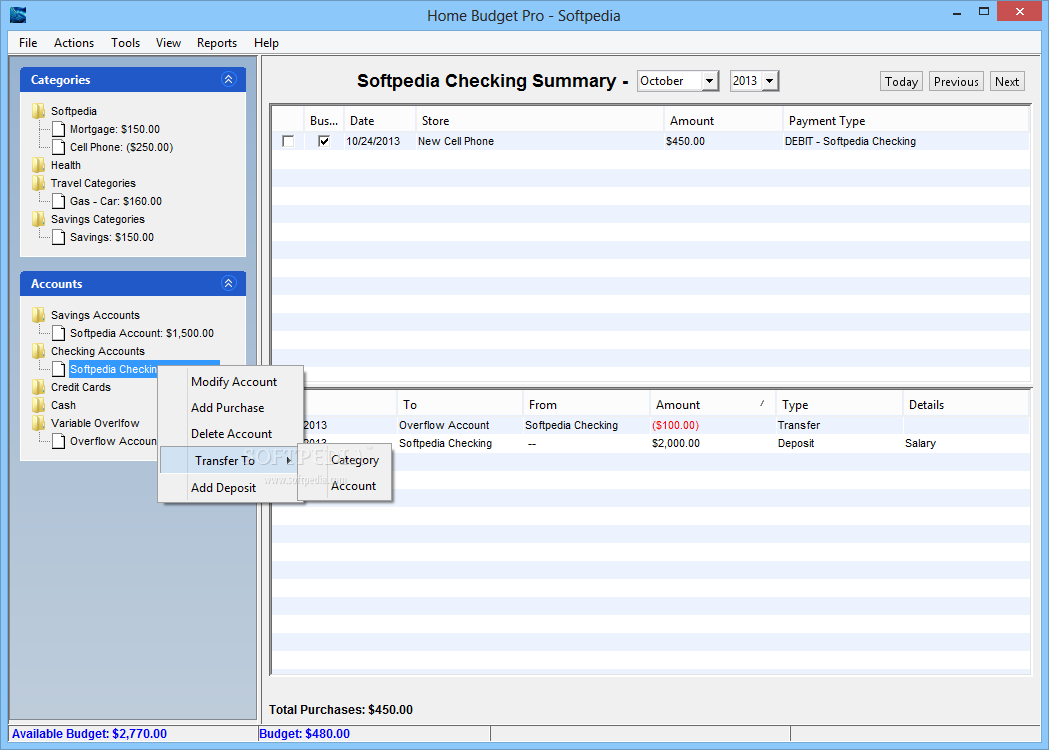
Task: Click the Savings Accounts folder icon
Action: pos(39,315)
